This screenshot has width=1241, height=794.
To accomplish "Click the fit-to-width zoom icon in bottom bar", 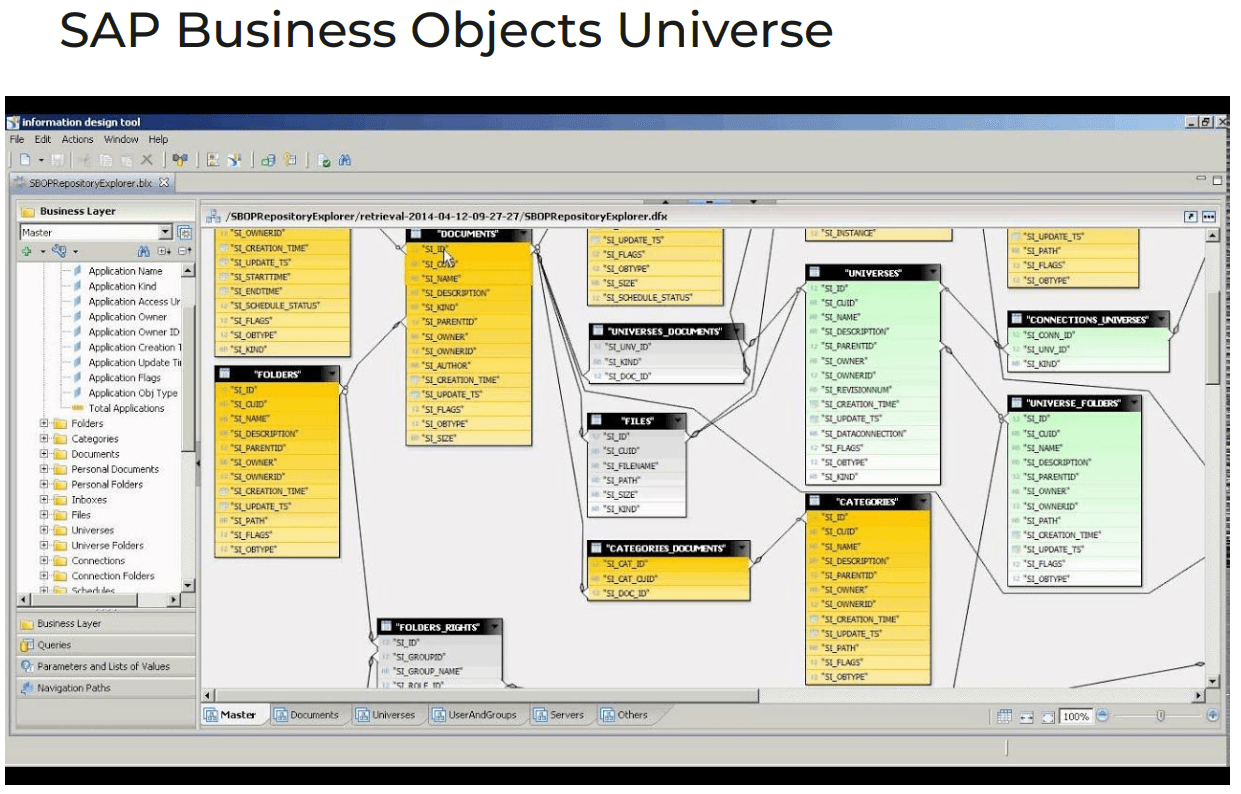I will [x=1027, y=717].
